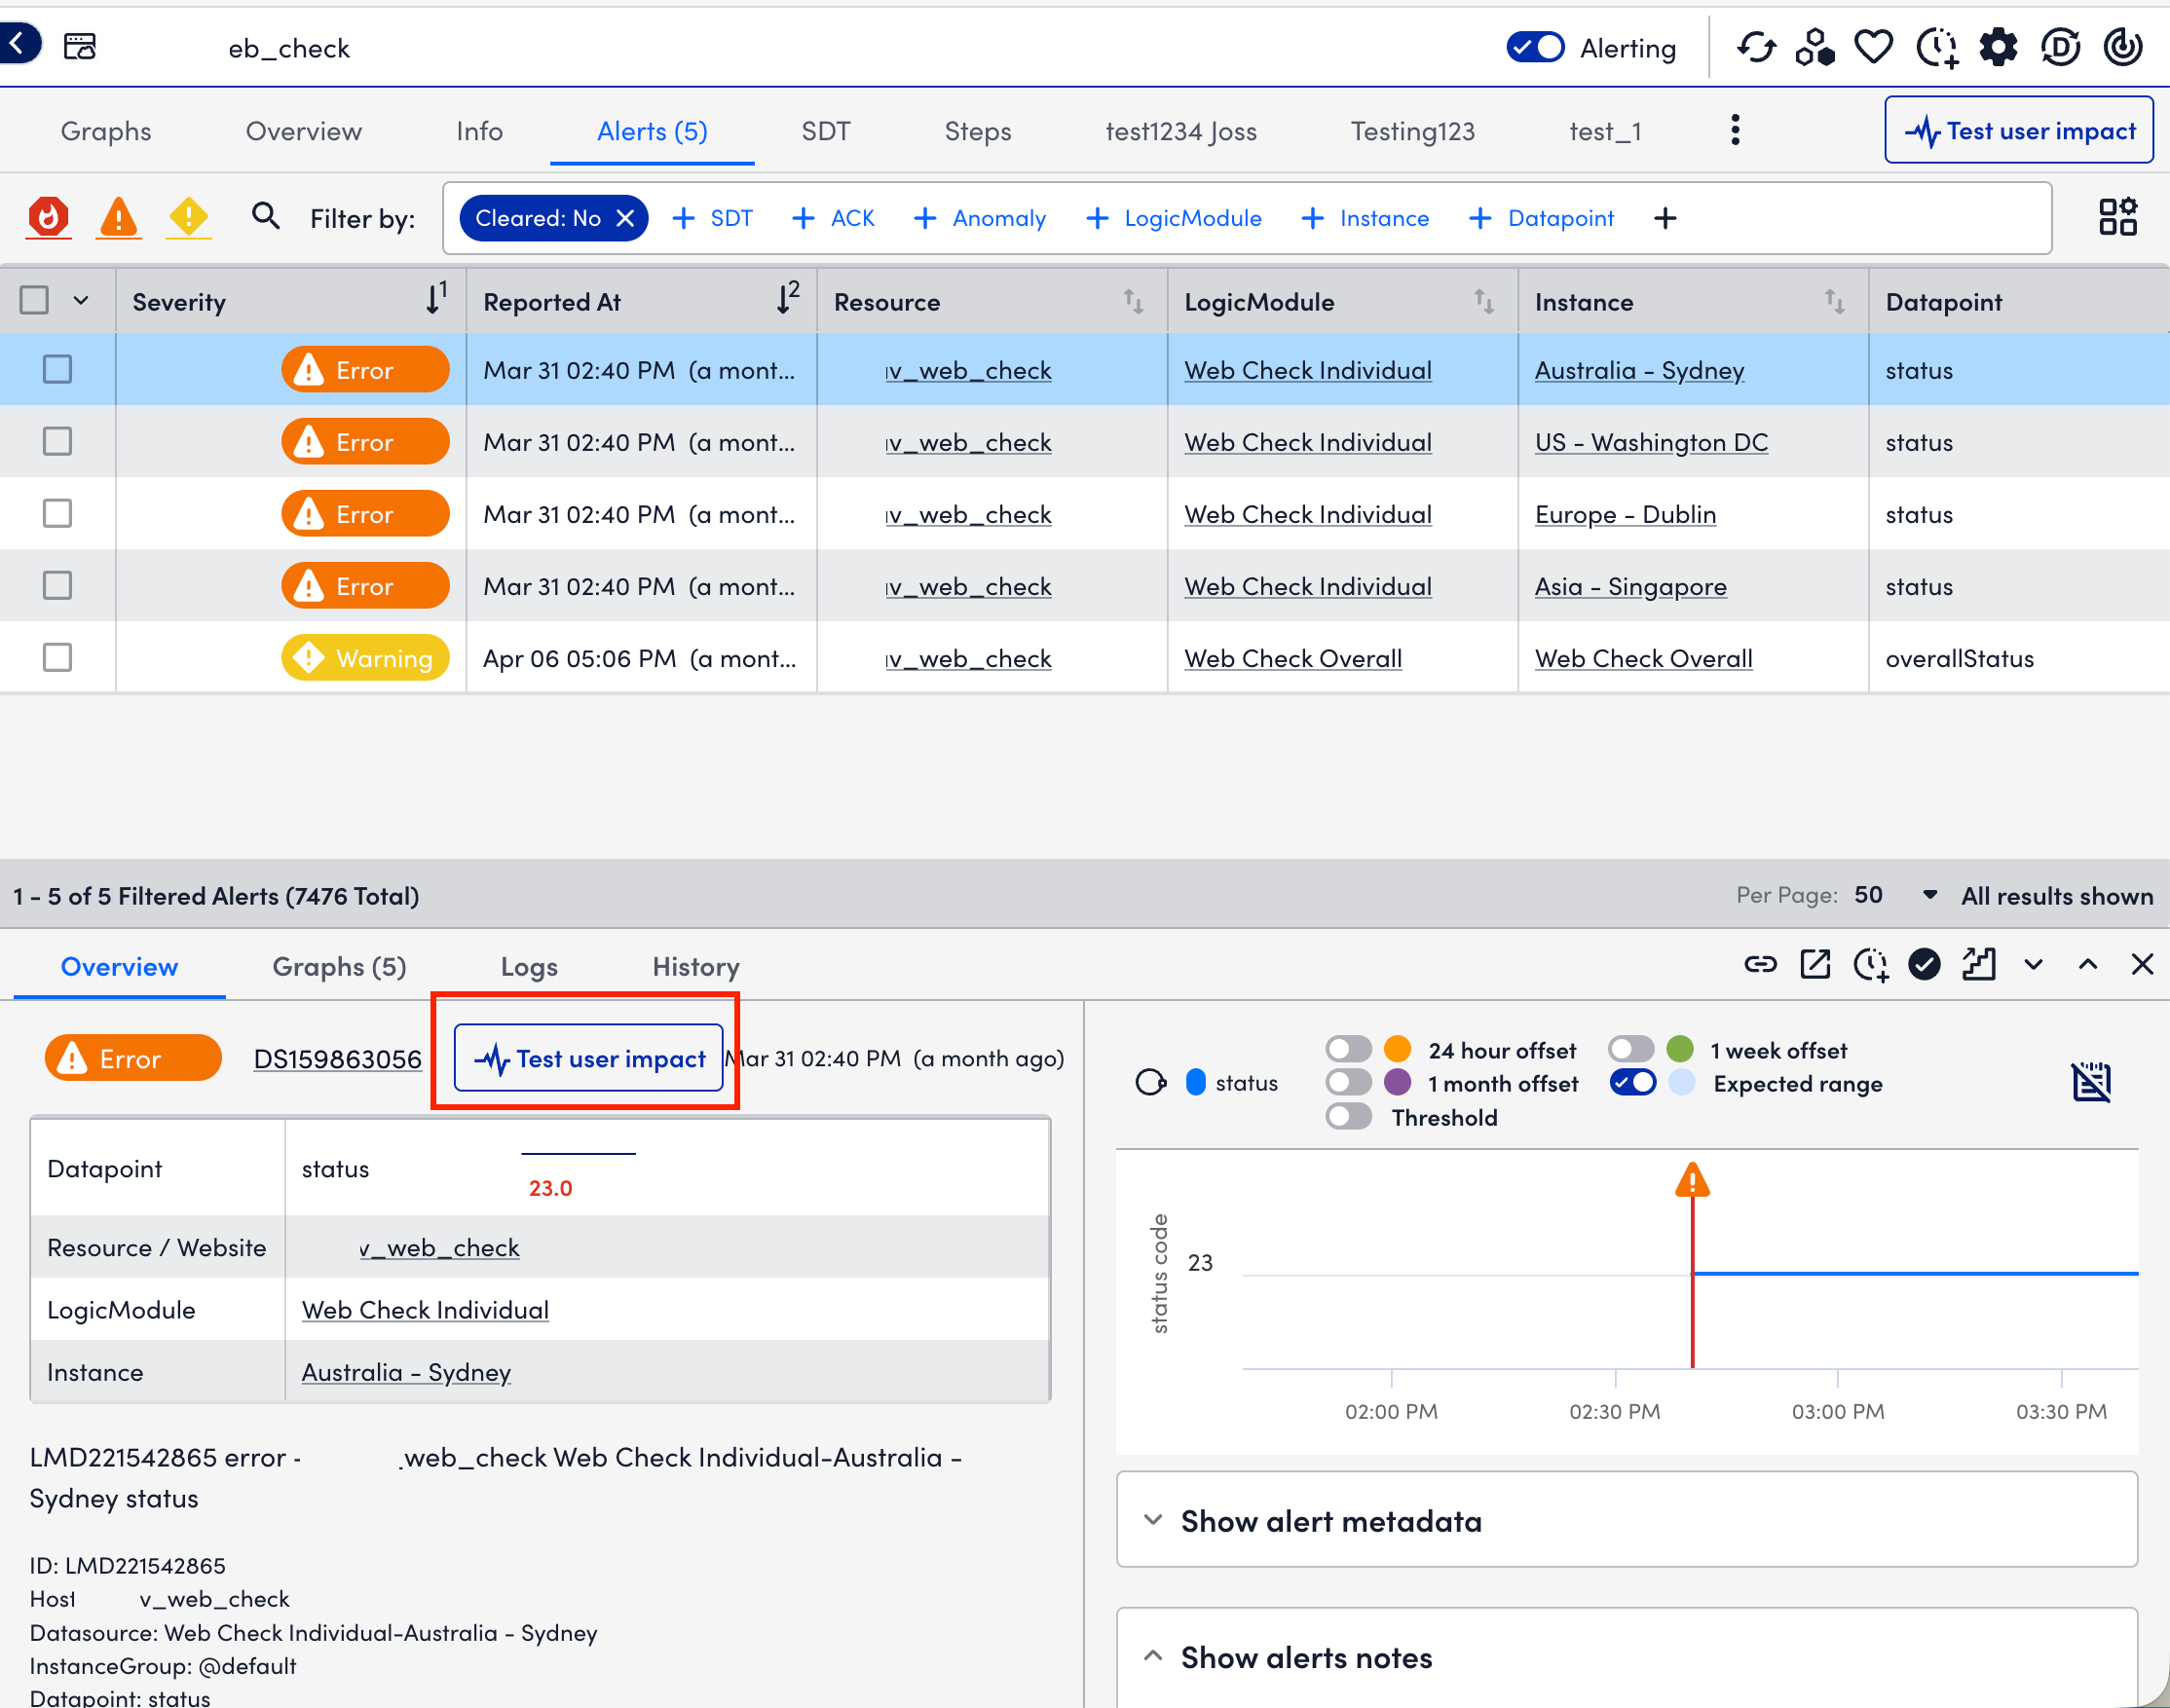Click the search magnifier icon
Viewport: 2170px width, 1708px height.
pos(265,216)
